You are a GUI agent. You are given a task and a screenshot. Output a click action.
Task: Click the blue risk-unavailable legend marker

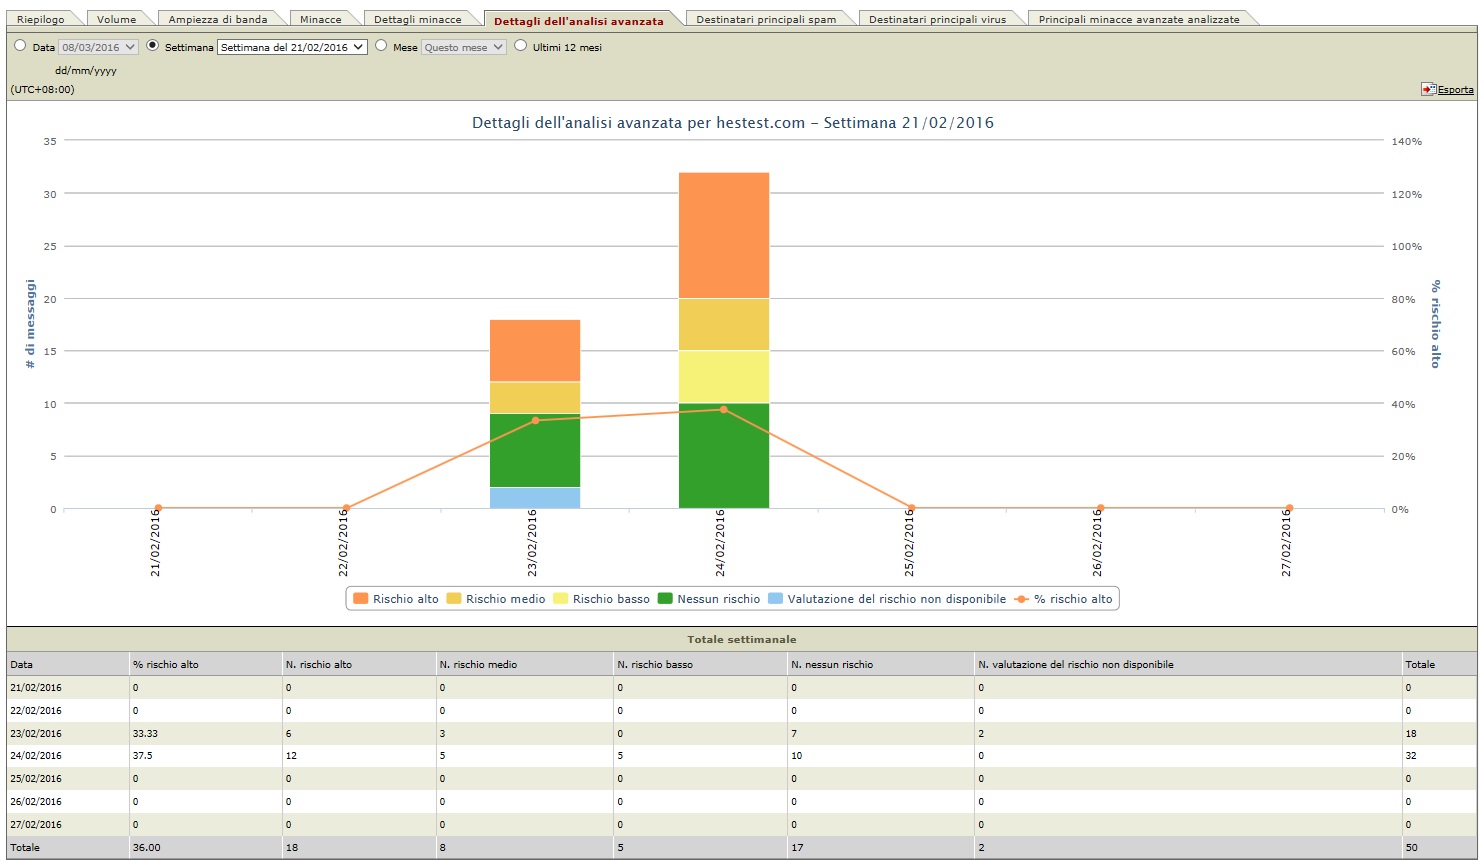click(x=775, y=599)
